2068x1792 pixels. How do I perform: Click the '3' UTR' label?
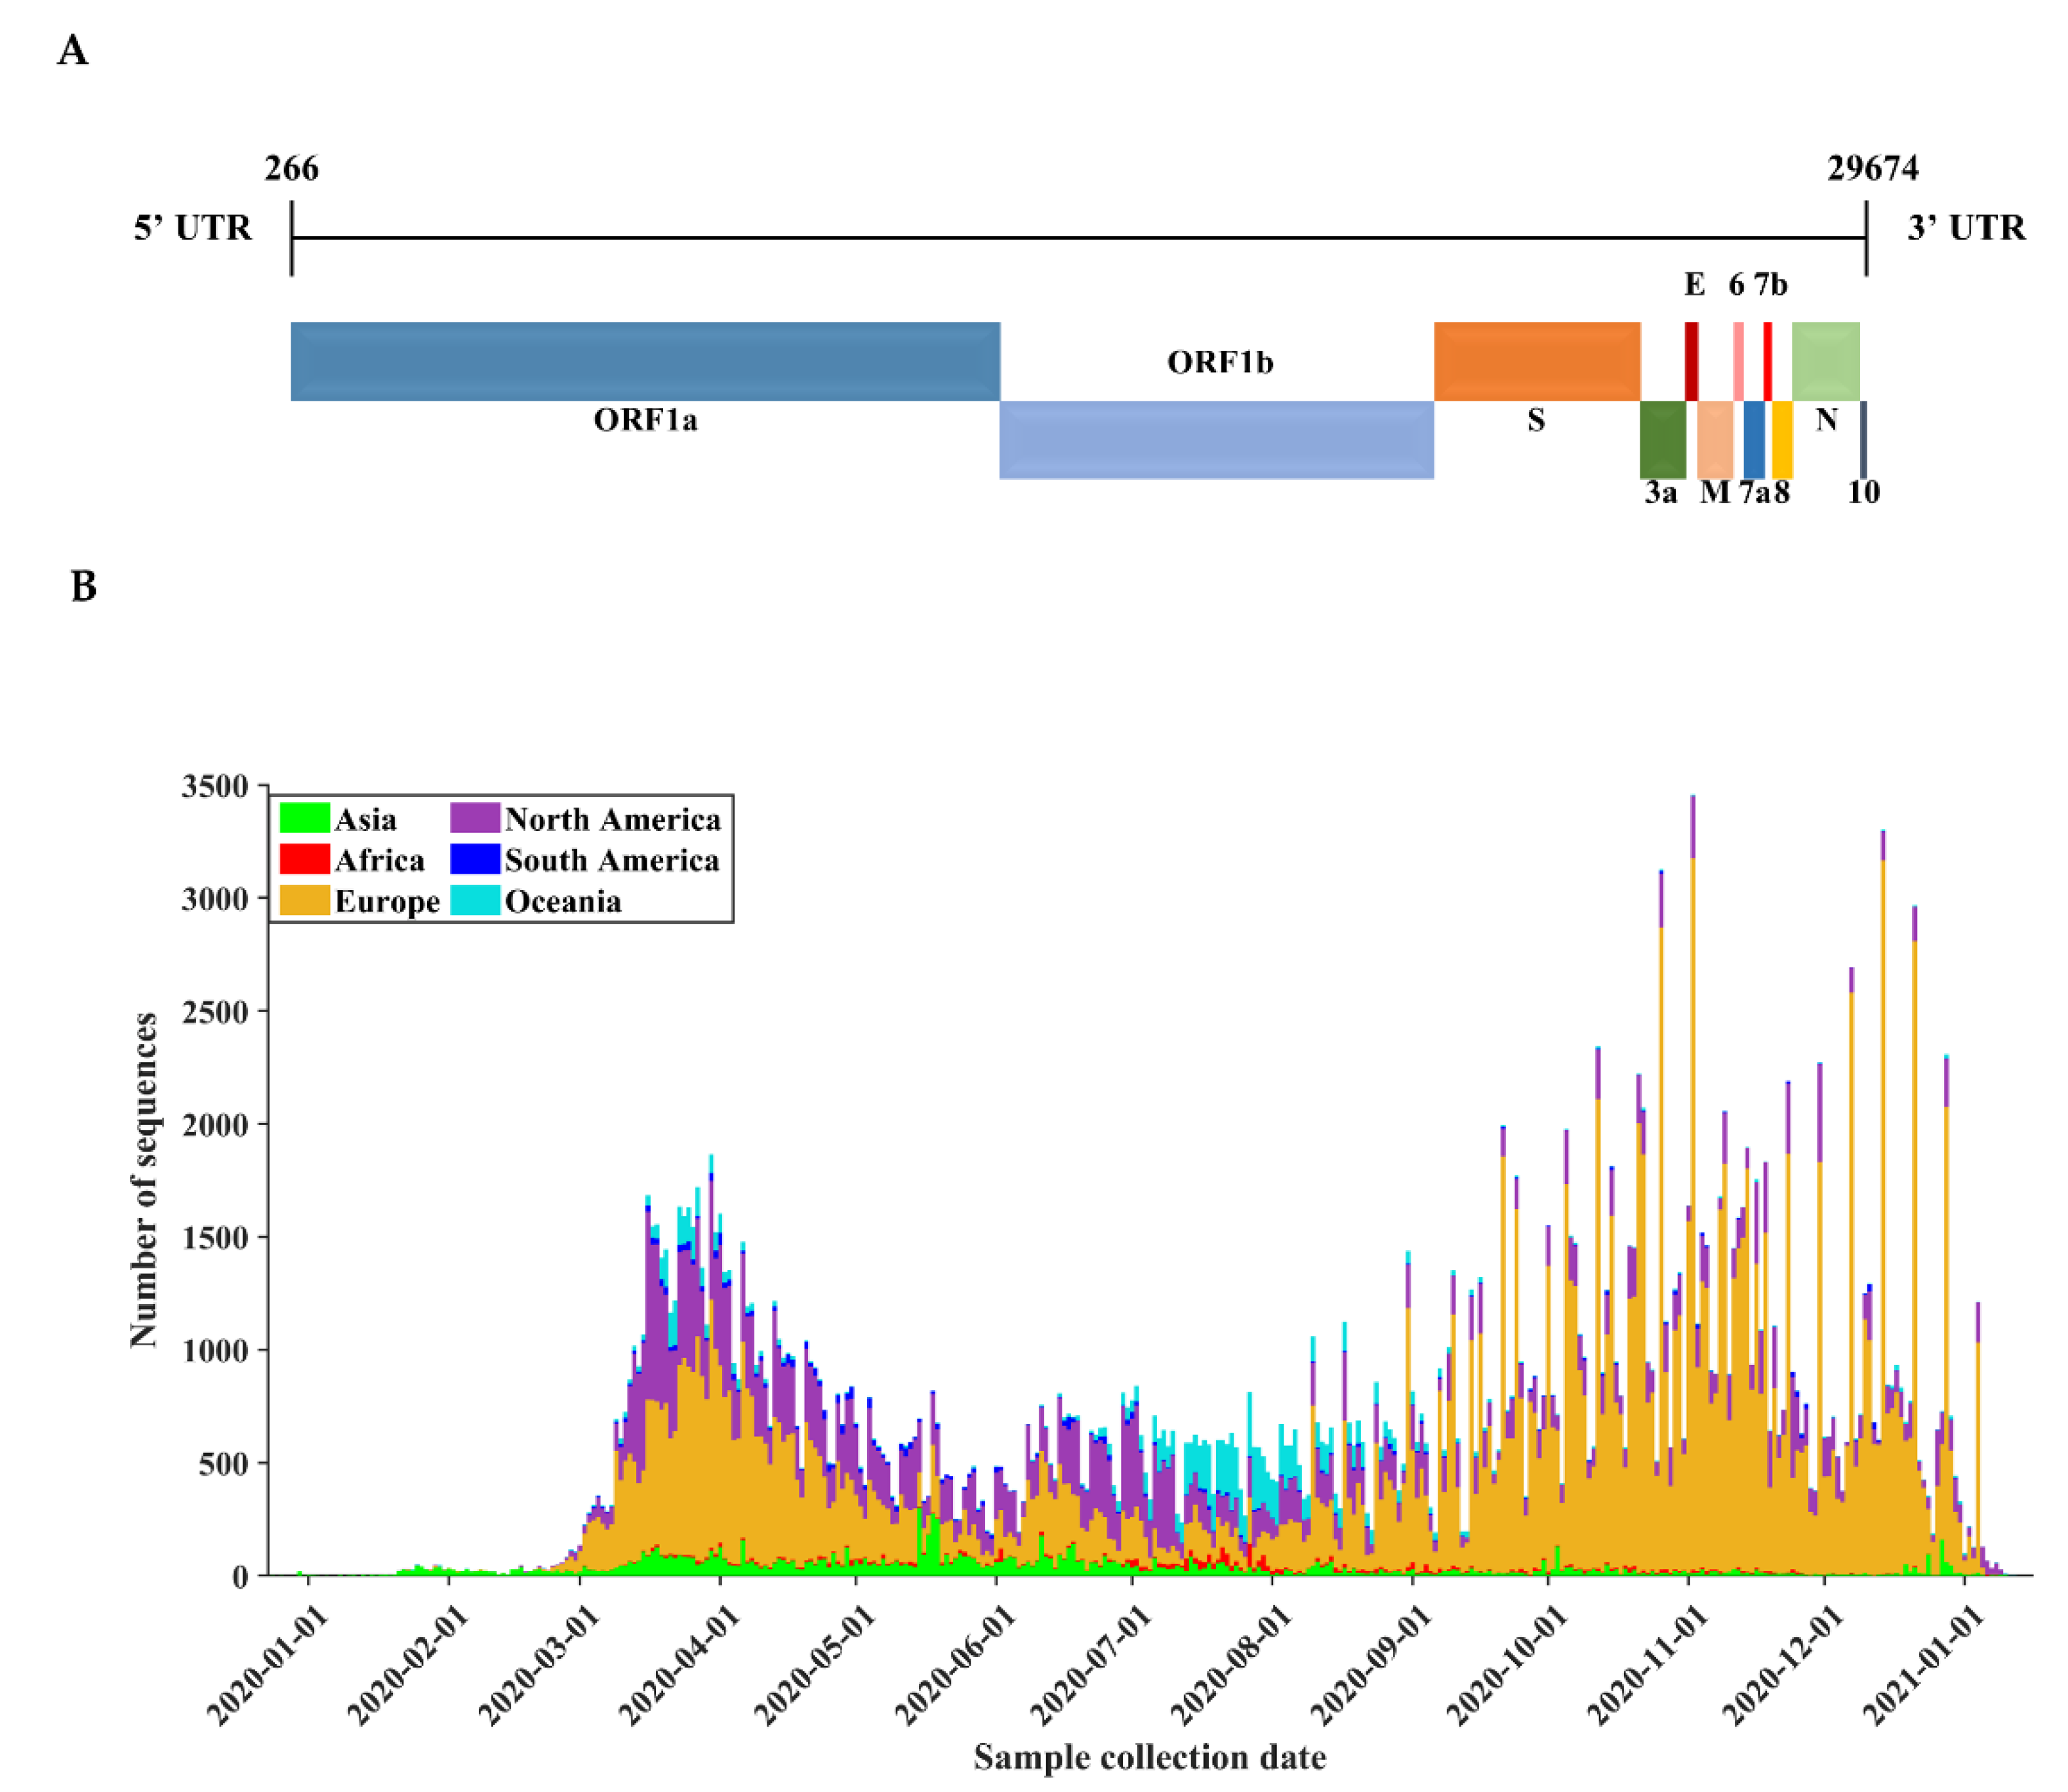[x=1966, y=228]
